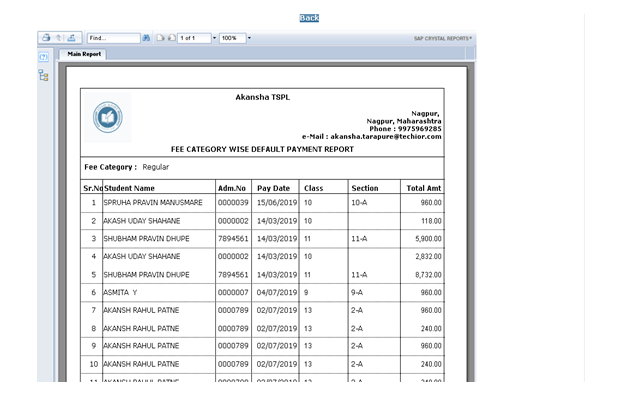Screen dimensions: 622x396
Task: Click section value 10-A
Action: click(359, 202)
